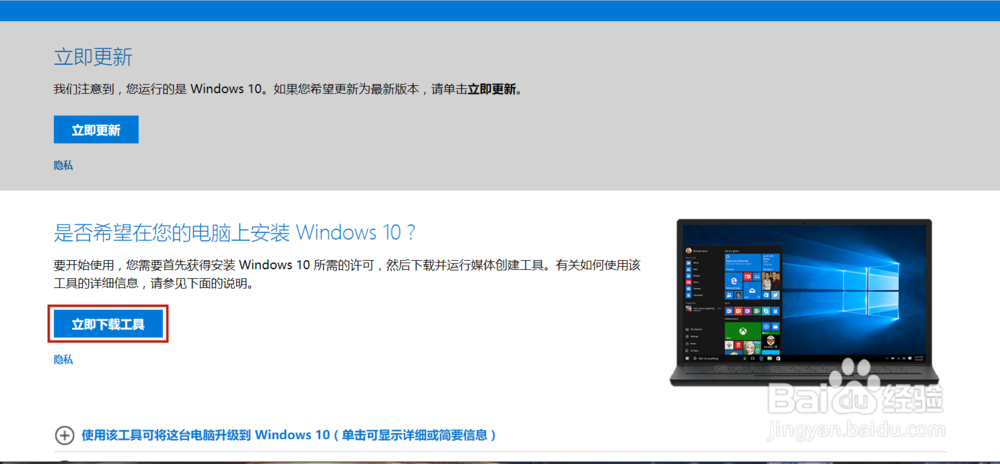Click the Windows 10 laptop image
Screen dimensions: 1000x464
pyautogui.click(x=802, y=303)
